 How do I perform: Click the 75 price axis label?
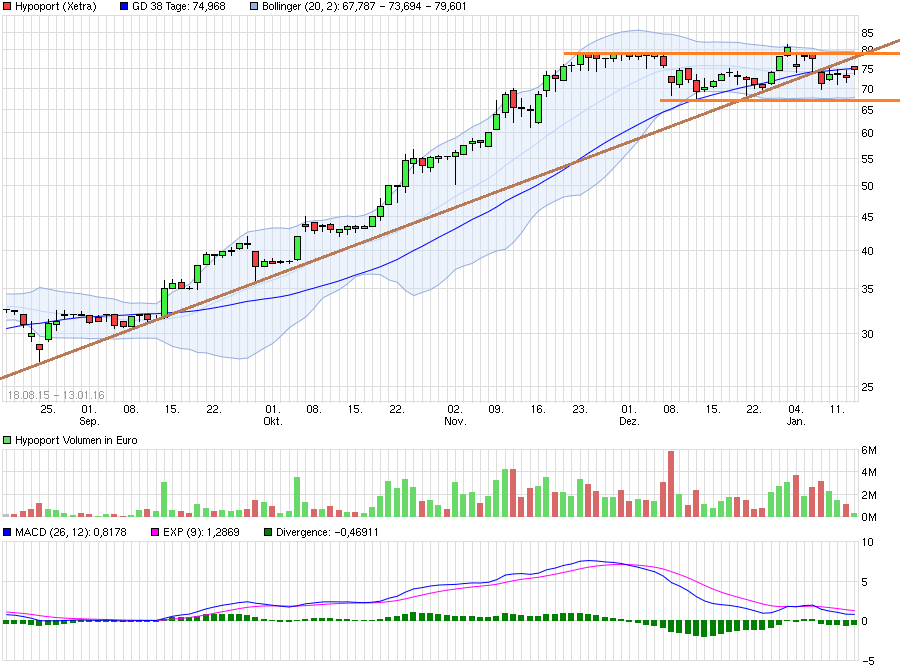click(867, 69)
